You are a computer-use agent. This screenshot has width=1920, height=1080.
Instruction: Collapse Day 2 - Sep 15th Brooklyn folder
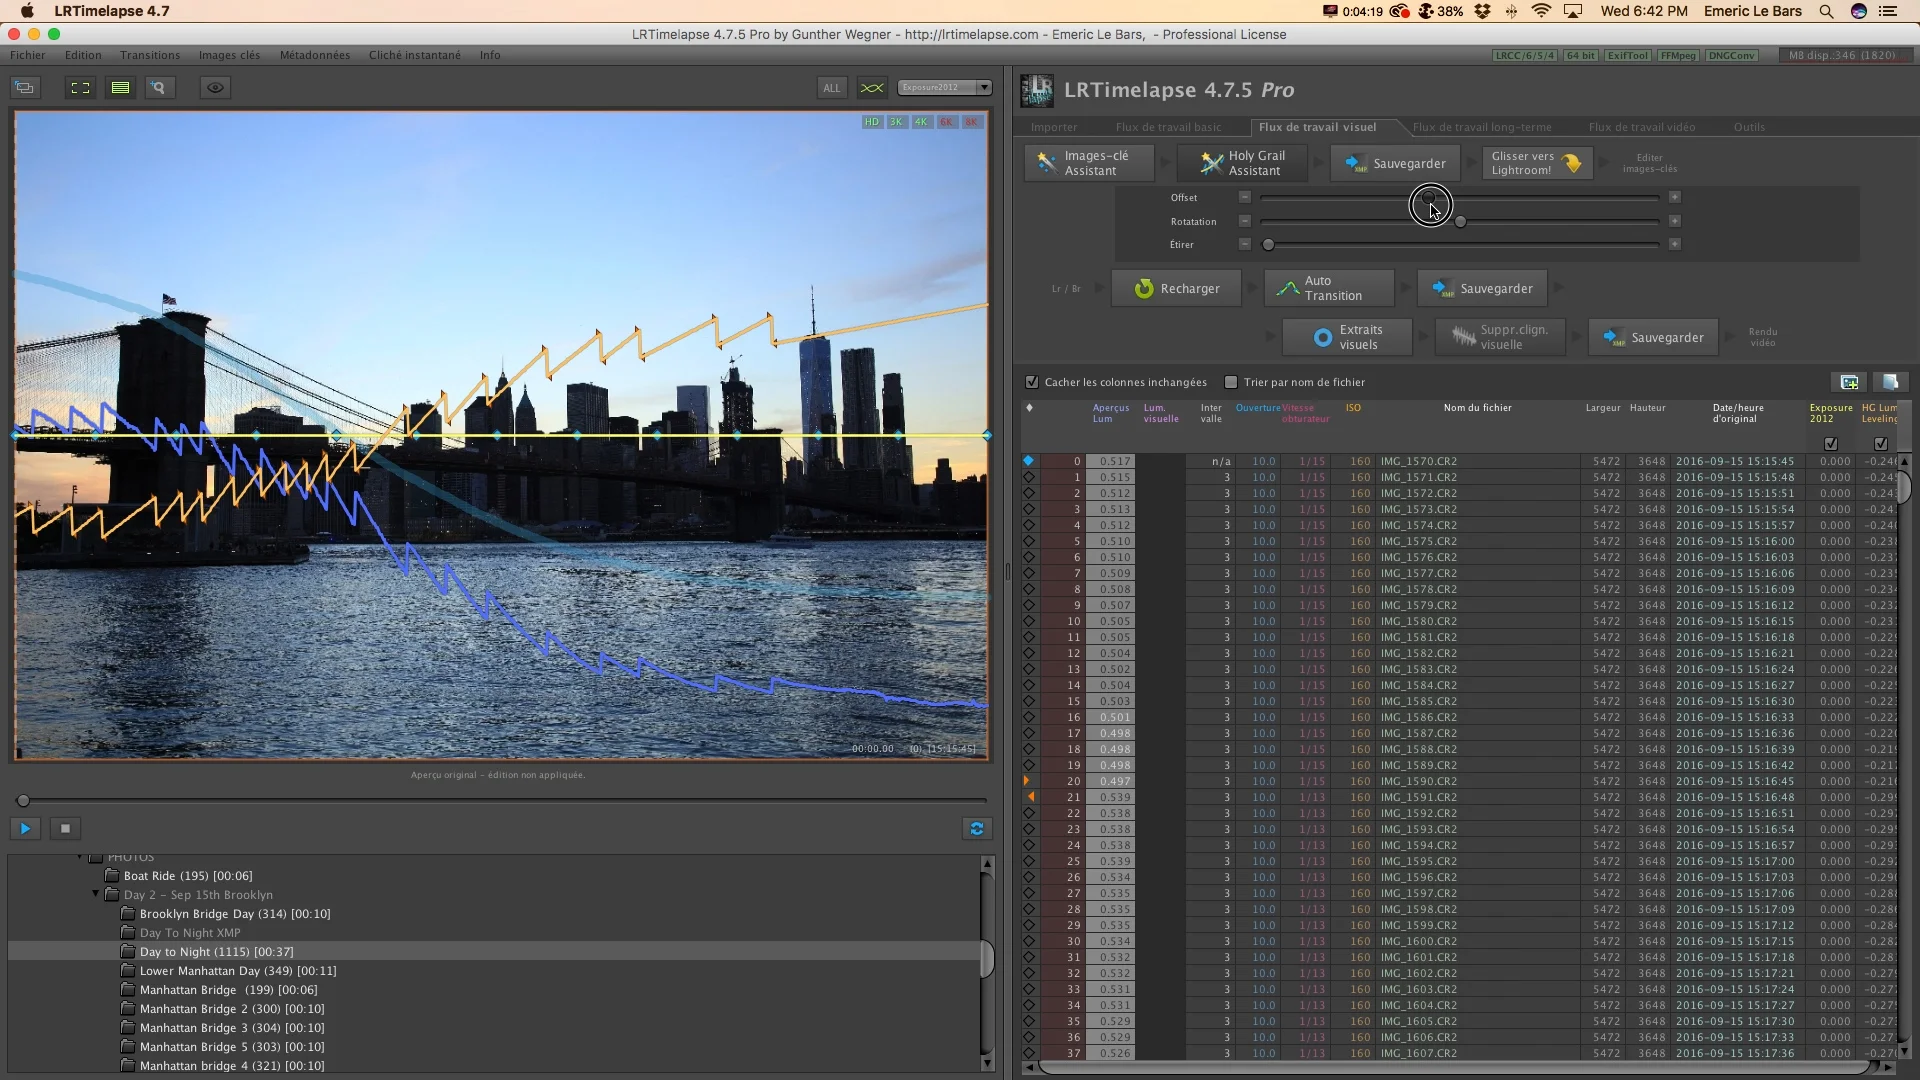[x=96, y=894]
